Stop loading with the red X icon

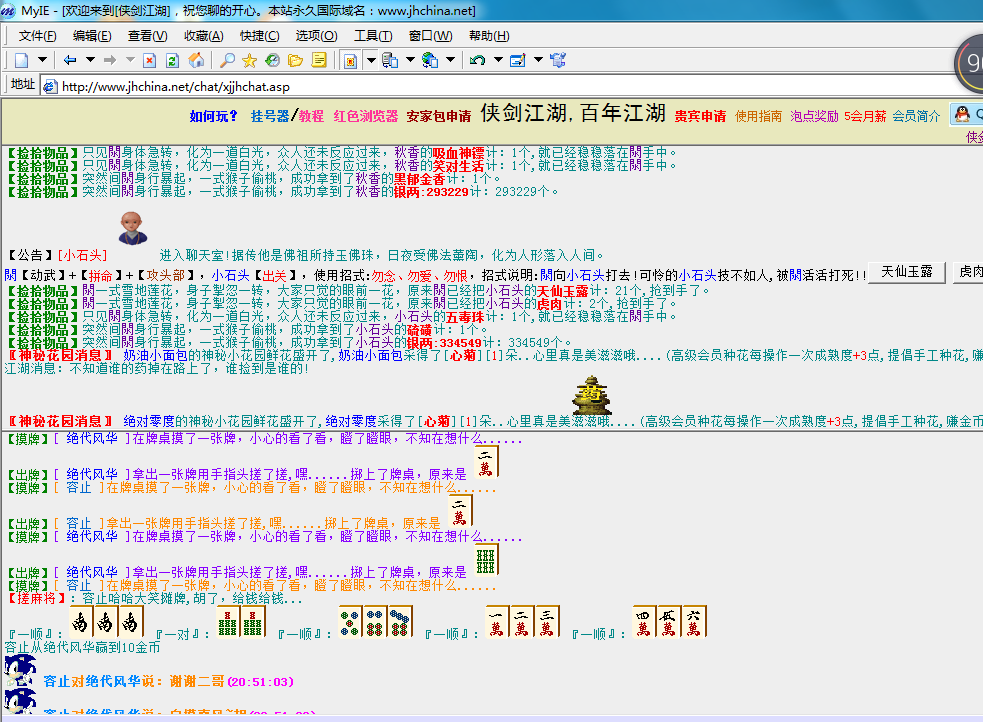coord(149,60)
